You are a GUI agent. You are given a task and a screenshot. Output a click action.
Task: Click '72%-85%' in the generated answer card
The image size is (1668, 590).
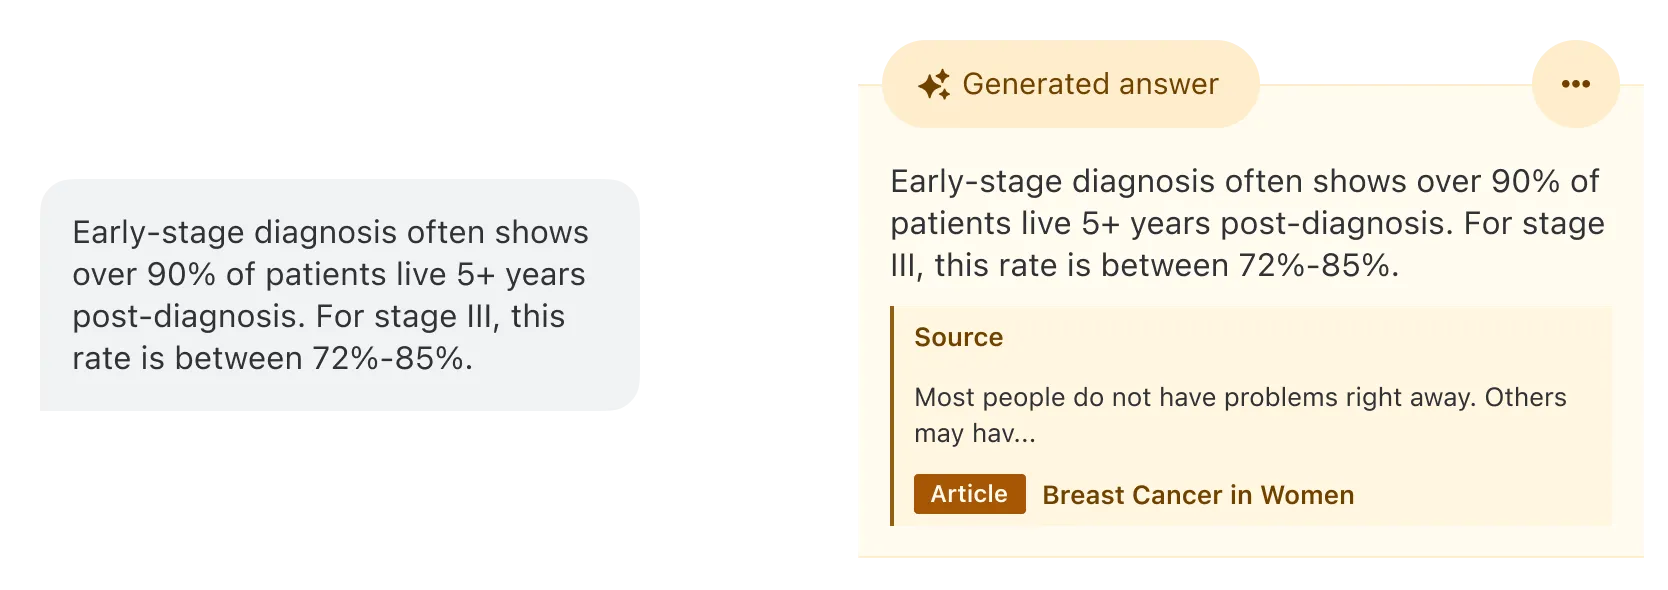coord(1317,265)
